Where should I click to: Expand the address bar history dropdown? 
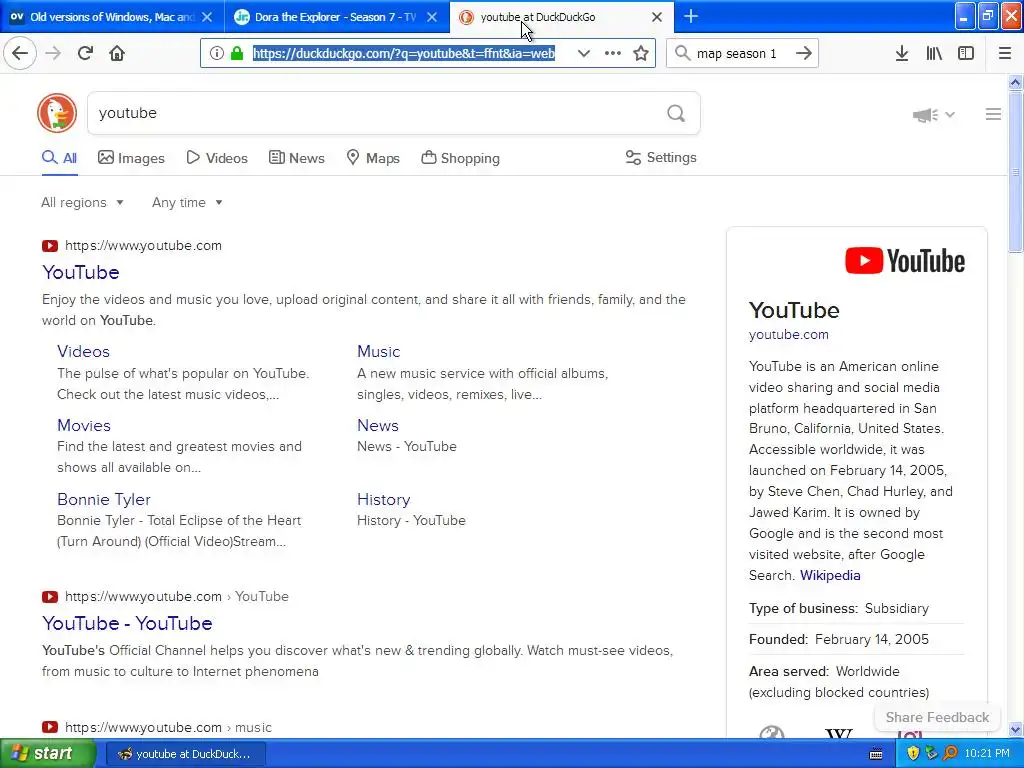click(584, 53)
